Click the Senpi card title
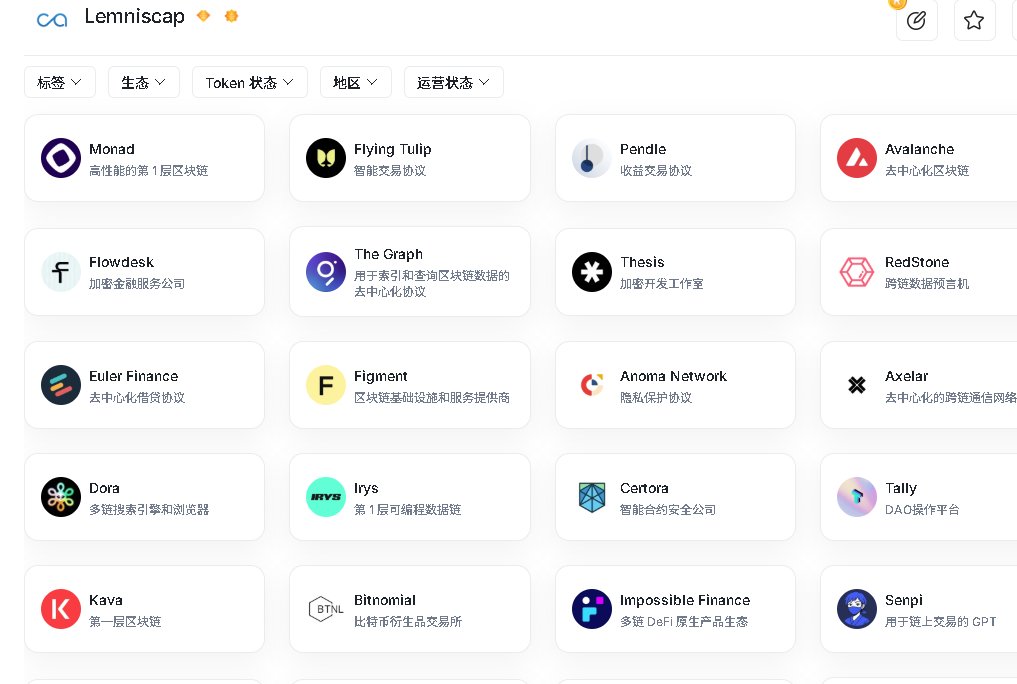The width and height of the screenshot is (1017, 684). 903,600
